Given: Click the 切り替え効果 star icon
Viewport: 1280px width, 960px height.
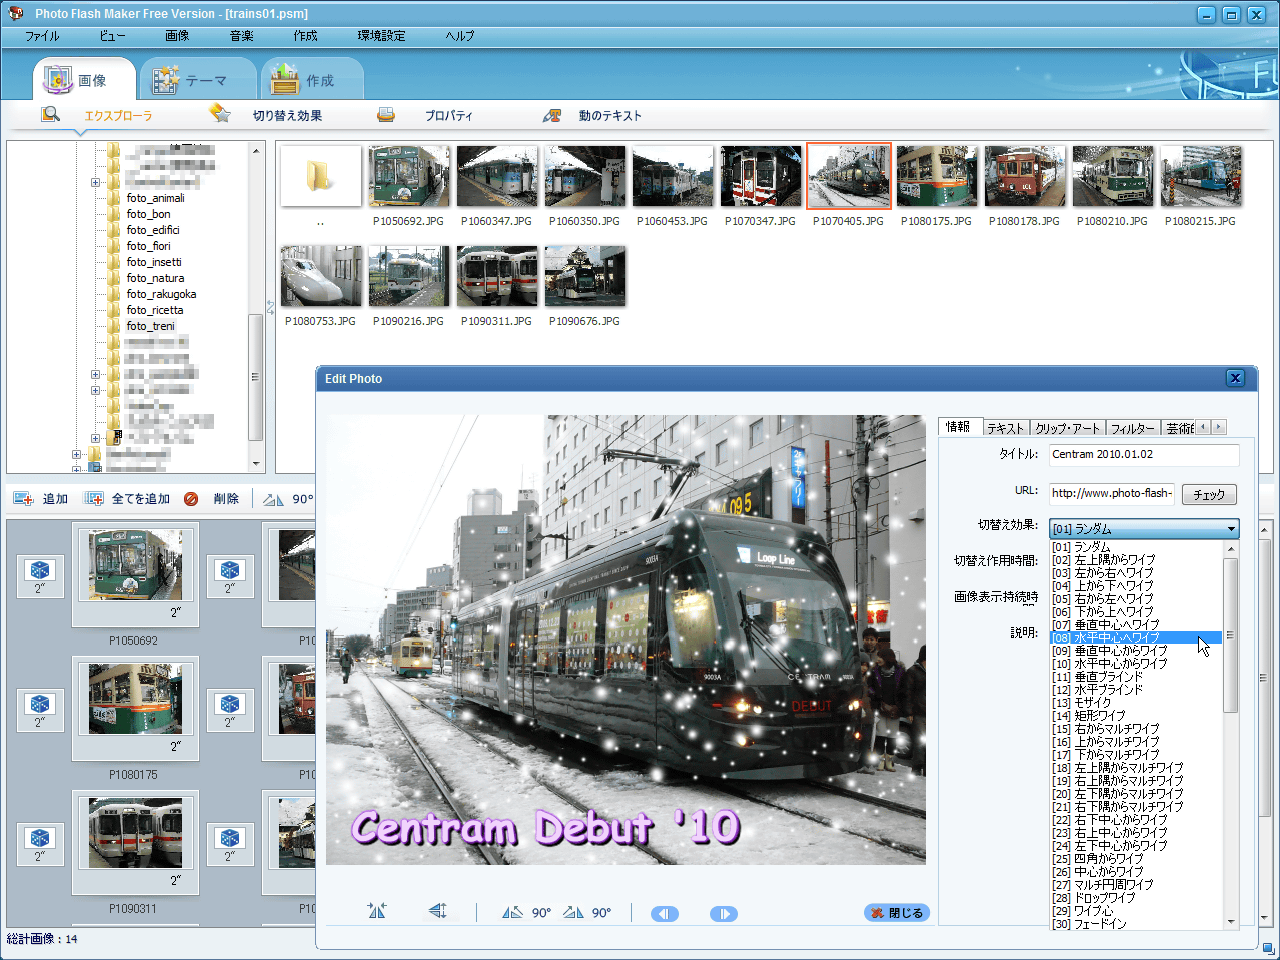Looking at the screenshot, I should (220, 114).
